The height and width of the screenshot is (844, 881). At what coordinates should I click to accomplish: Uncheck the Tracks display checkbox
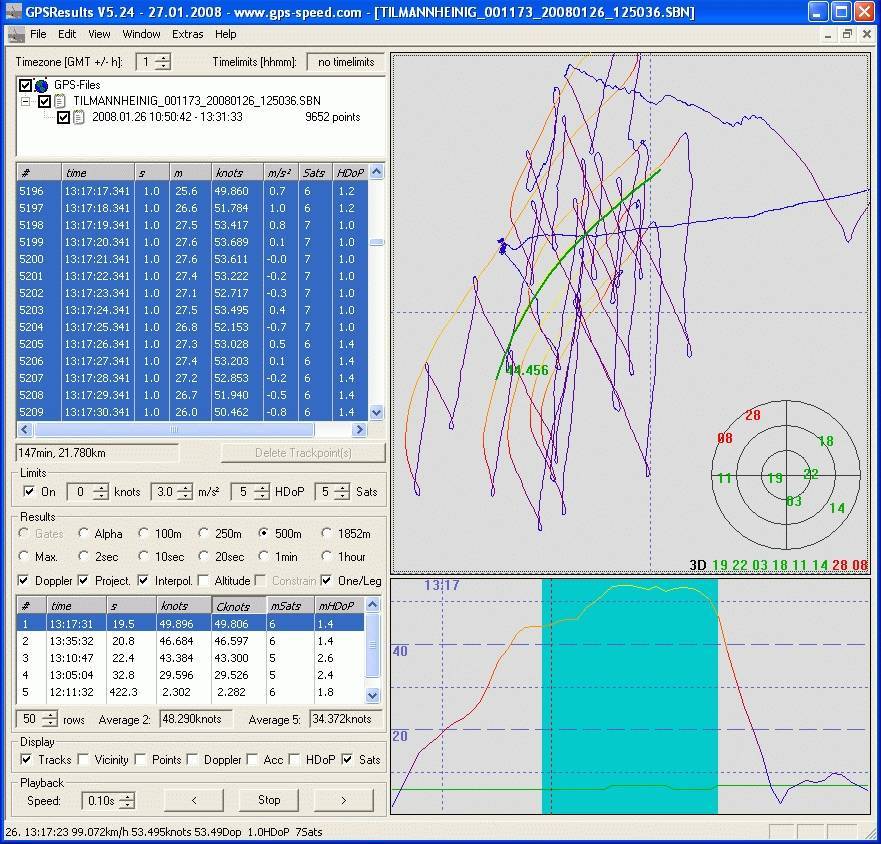coord(25,760)
